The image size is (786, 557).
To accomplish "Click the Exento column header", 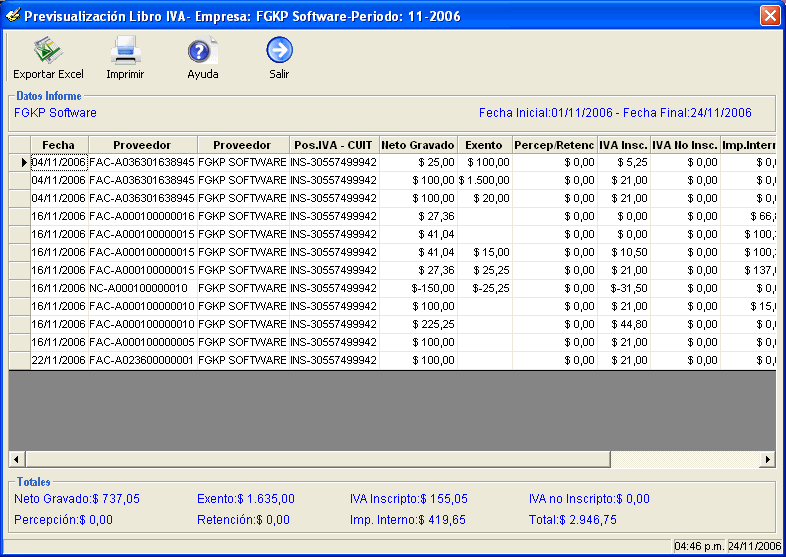I will coord(484,145).
